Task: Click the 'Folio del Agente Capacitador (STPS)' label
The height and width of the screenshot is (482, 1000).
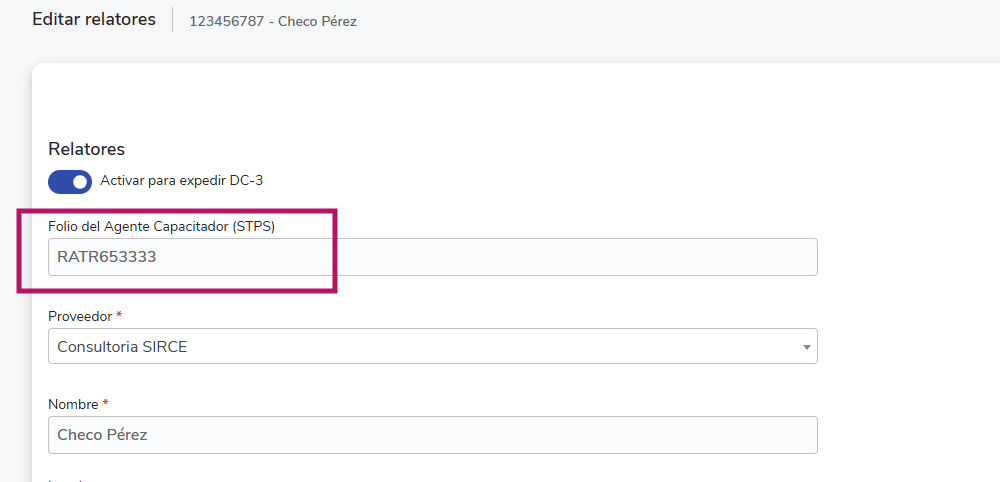Action: tap(161, 227)
